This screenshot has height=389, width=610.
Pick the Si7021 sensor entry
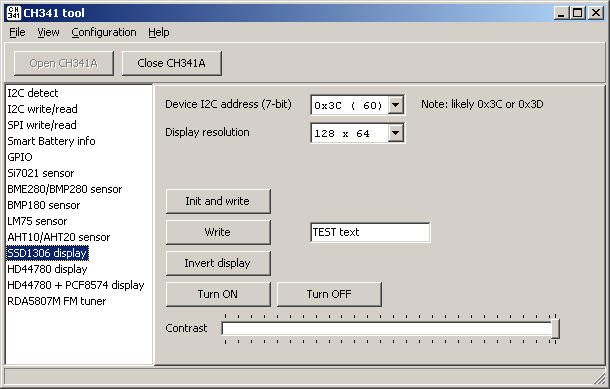pyautogui.click(x=40, y=173)
